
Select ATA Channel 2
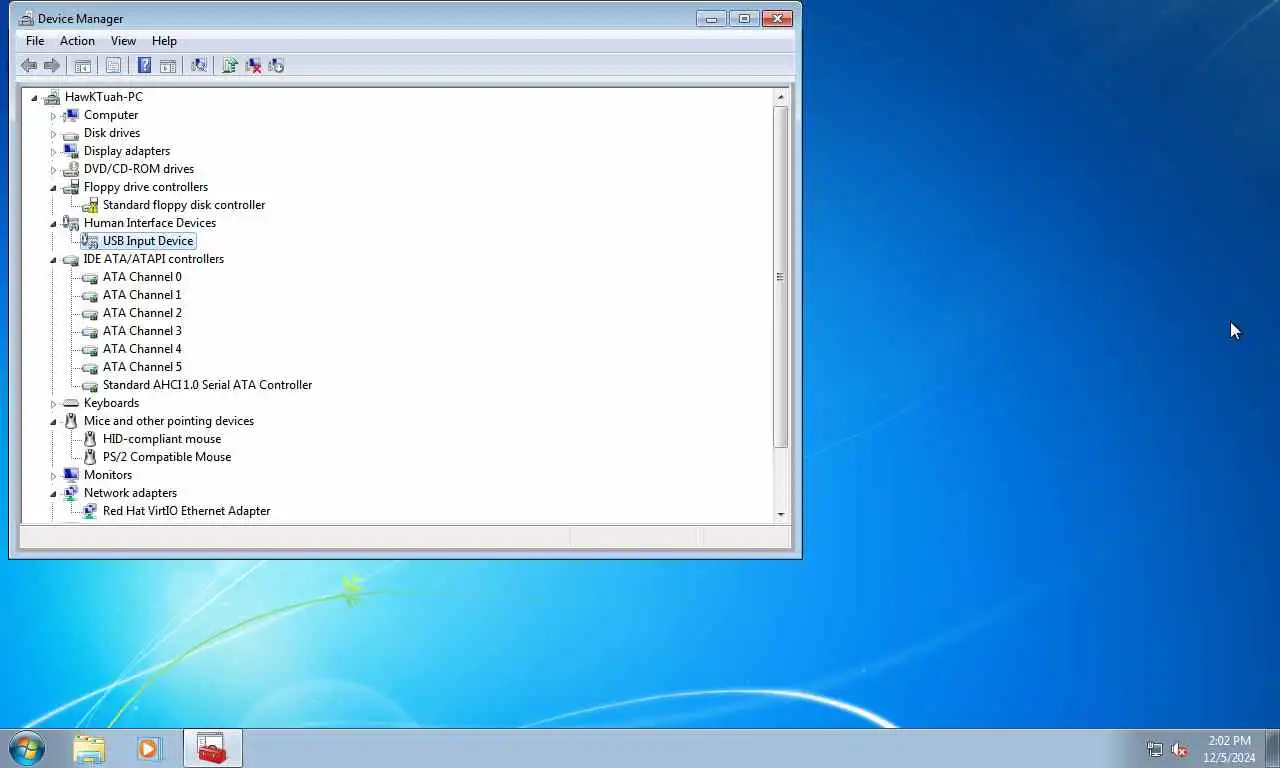142,313
